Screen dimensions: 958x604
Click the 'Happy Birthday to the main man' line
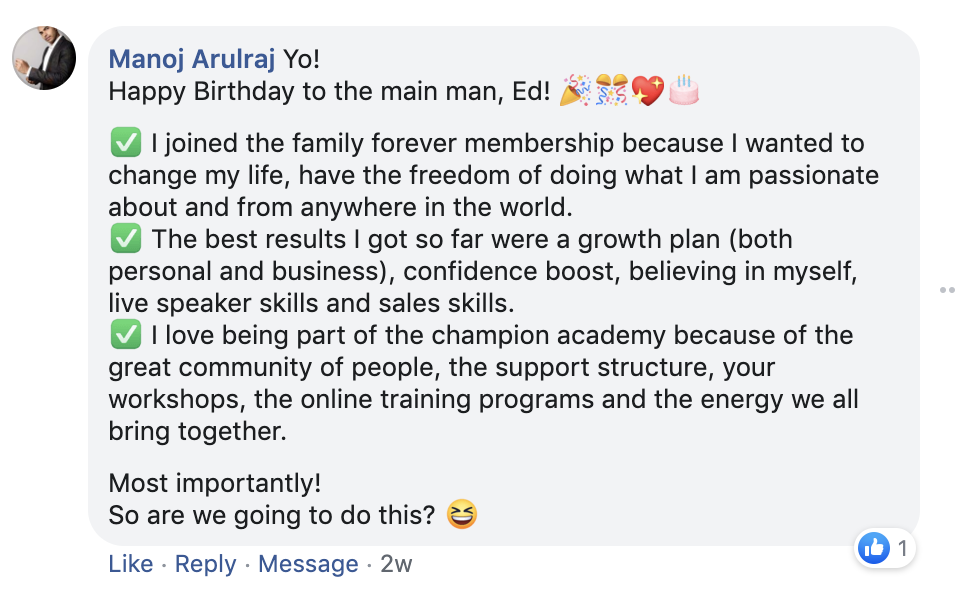pos(329,92)
